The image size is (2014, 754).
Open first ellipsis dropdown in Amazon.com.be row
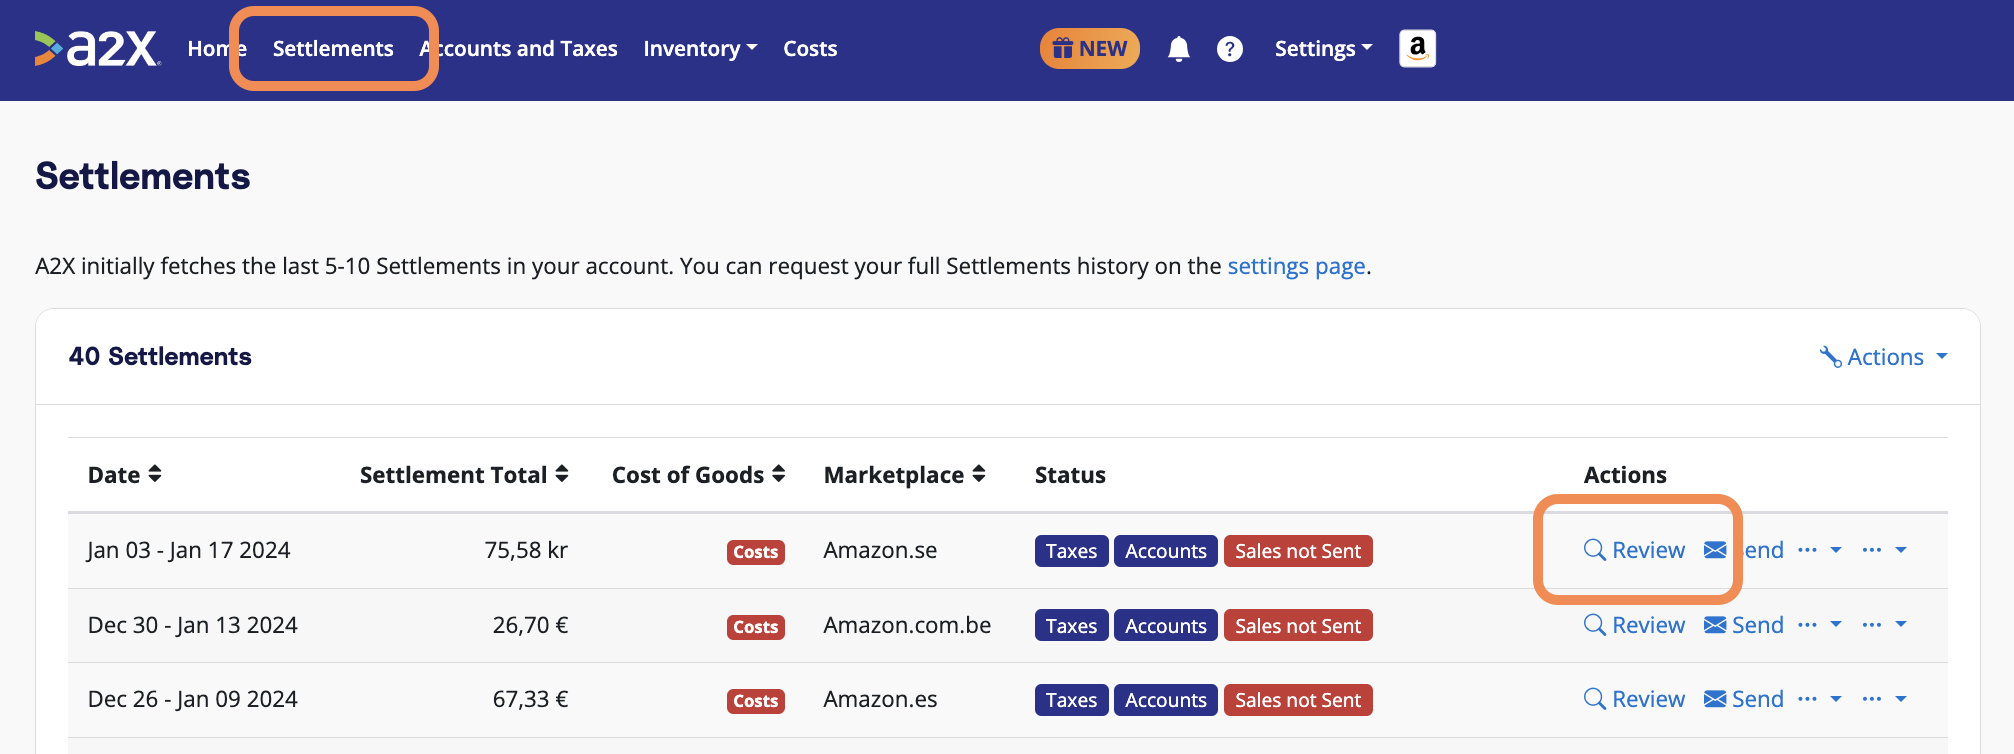pyautogui.click(x=1819, y=624)
